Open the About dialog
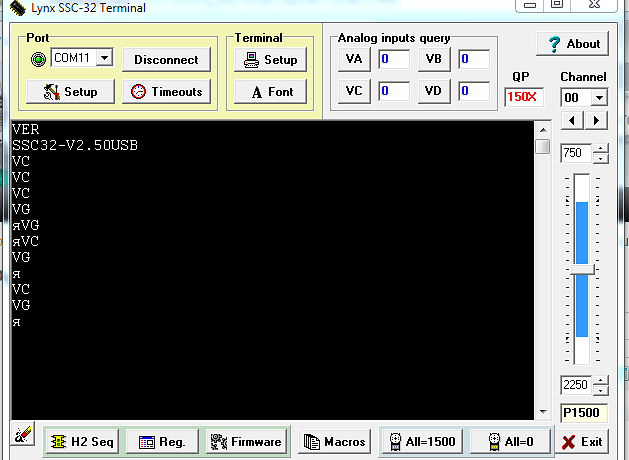 click(x=572, y=43)
